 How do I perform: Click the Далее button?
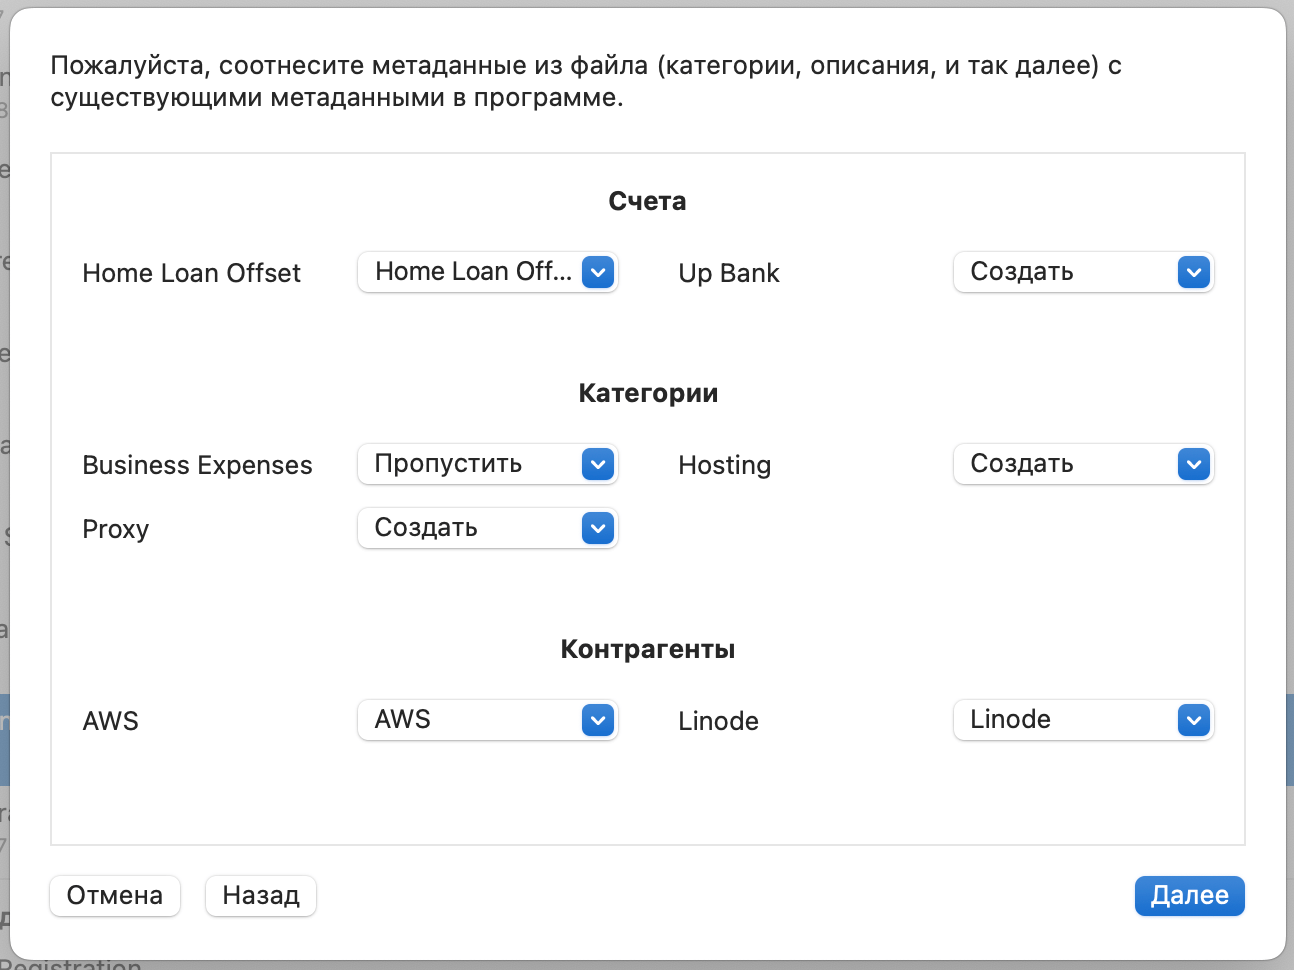1189,896
